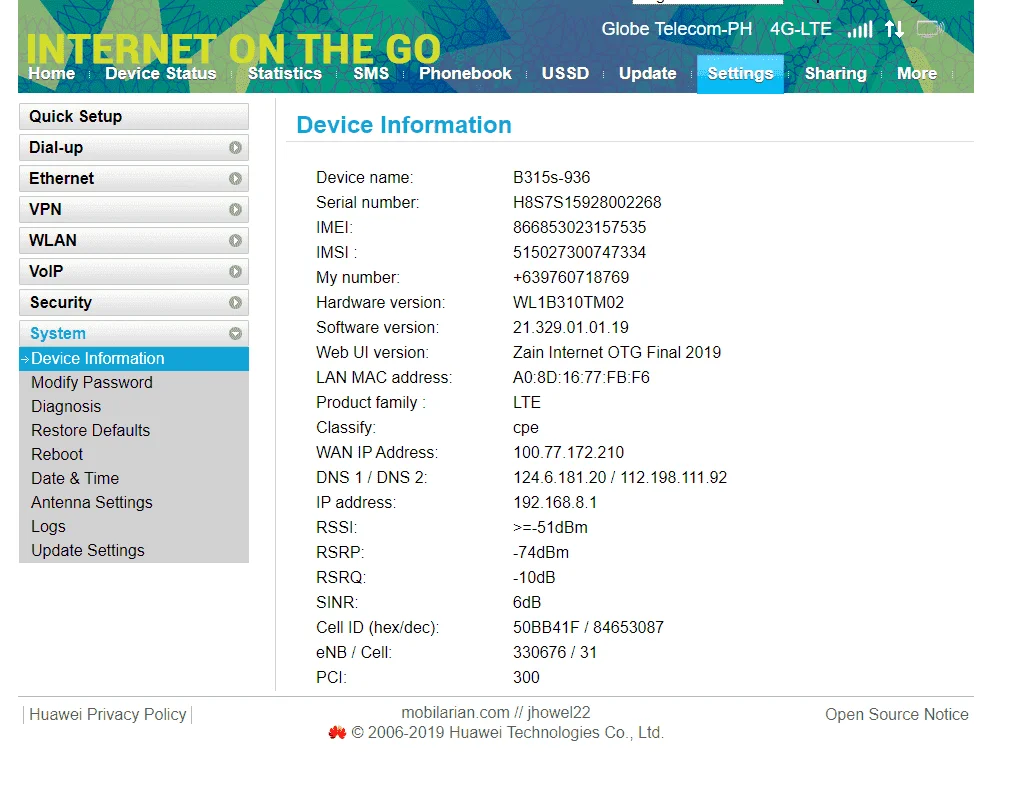
Task: Click the Device name value B315s-936
Action: tap(552, 177)
